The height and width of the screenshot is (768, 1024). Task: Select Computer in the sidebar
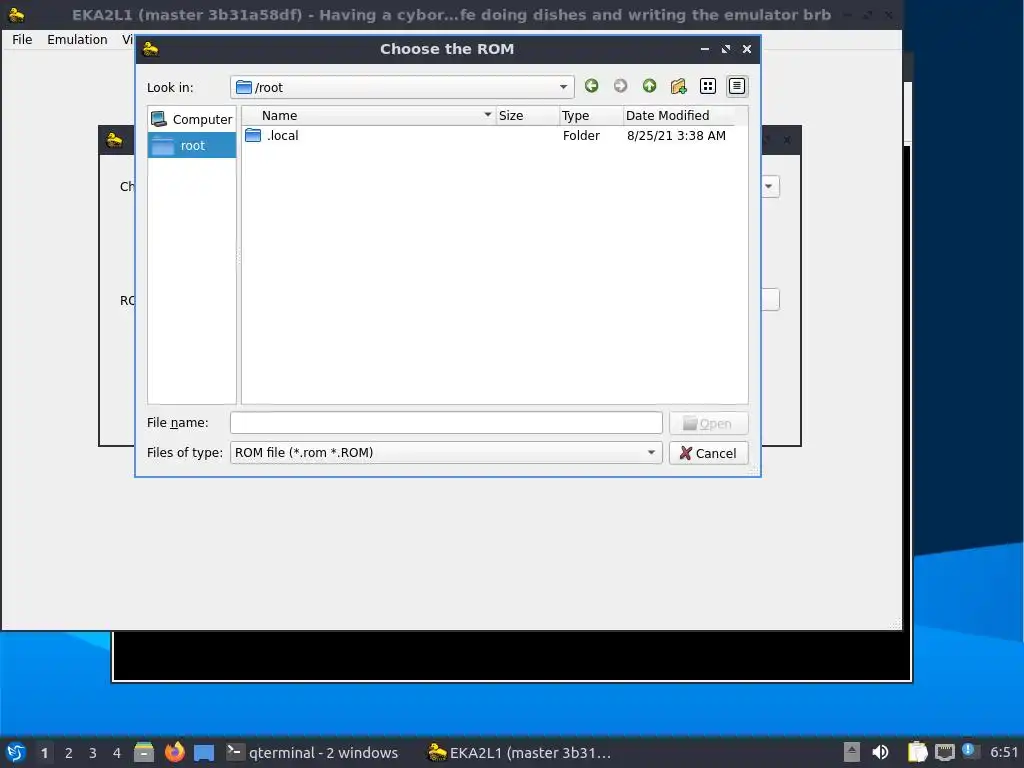tap(191, 120)
